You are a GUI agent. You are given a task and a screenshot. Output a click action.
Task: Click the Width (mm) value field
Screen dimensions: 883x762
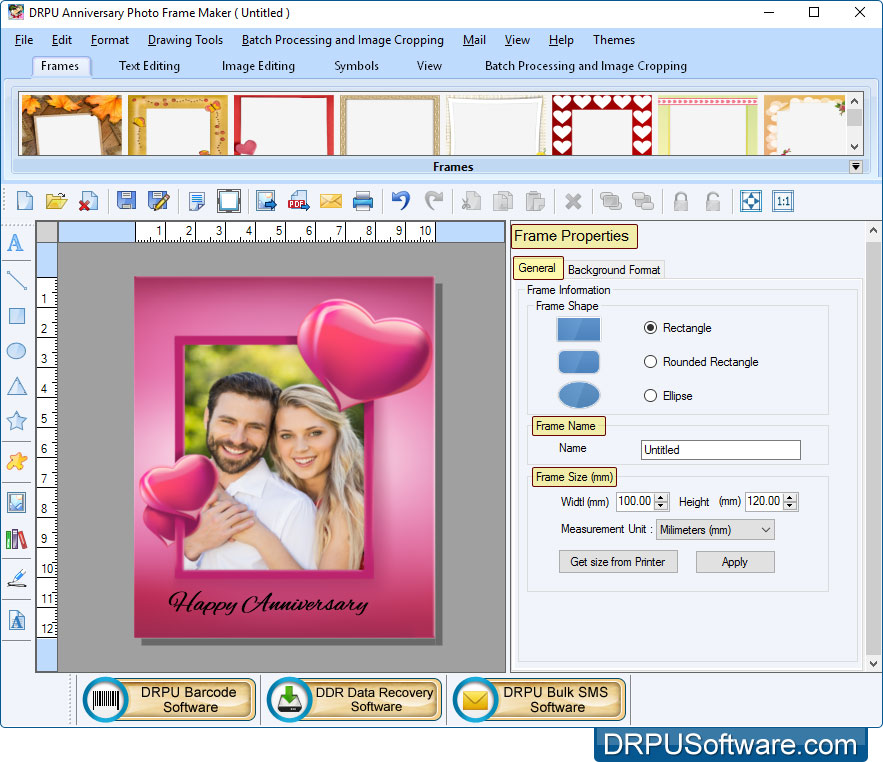[x=636, y=501]
